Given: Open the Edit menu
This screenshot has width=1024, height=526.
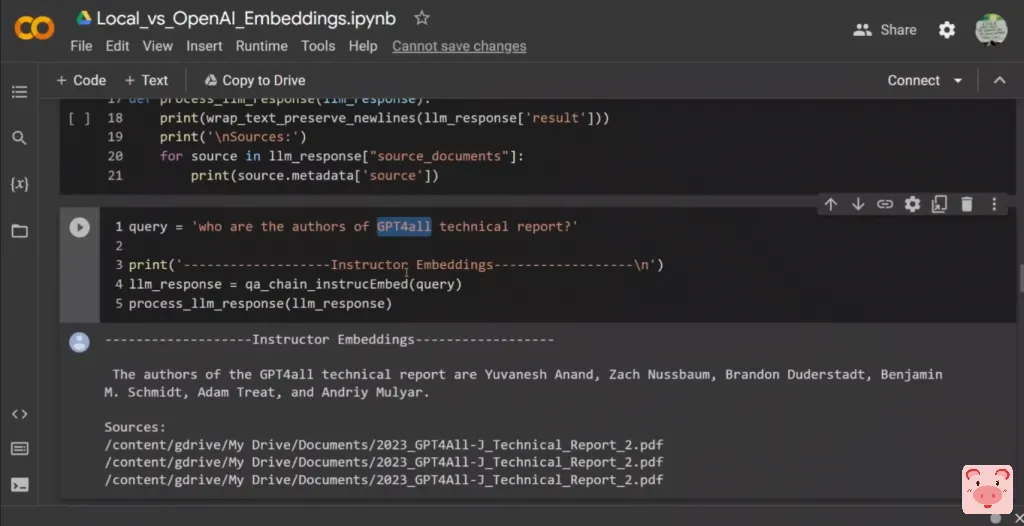Looking at the screenshot, I should 118,46.
